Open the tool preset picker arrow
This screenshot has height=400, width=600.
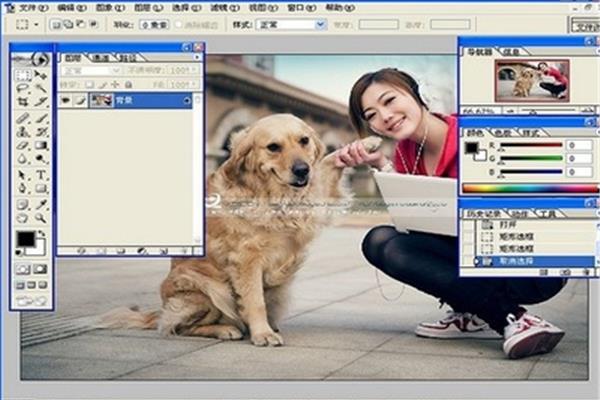(x=36, y=25)
